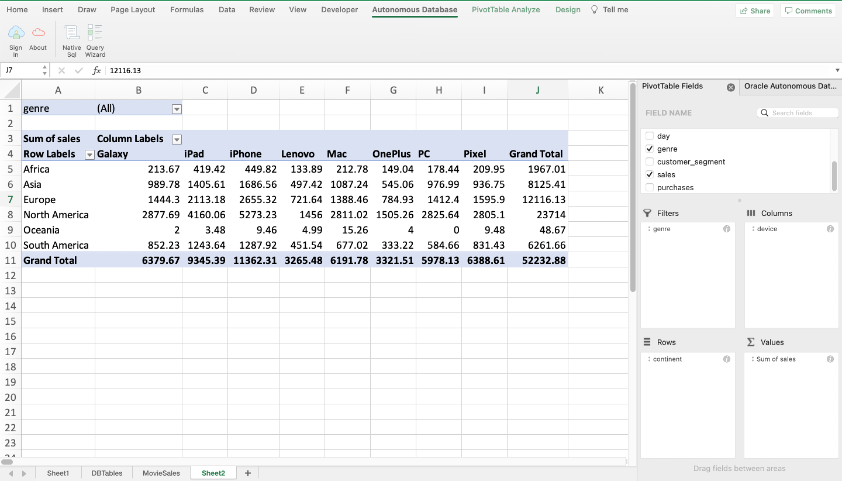Open the Column Labels filter dropdown
This screenshot has height=482, width=842.
click(177, 140)
